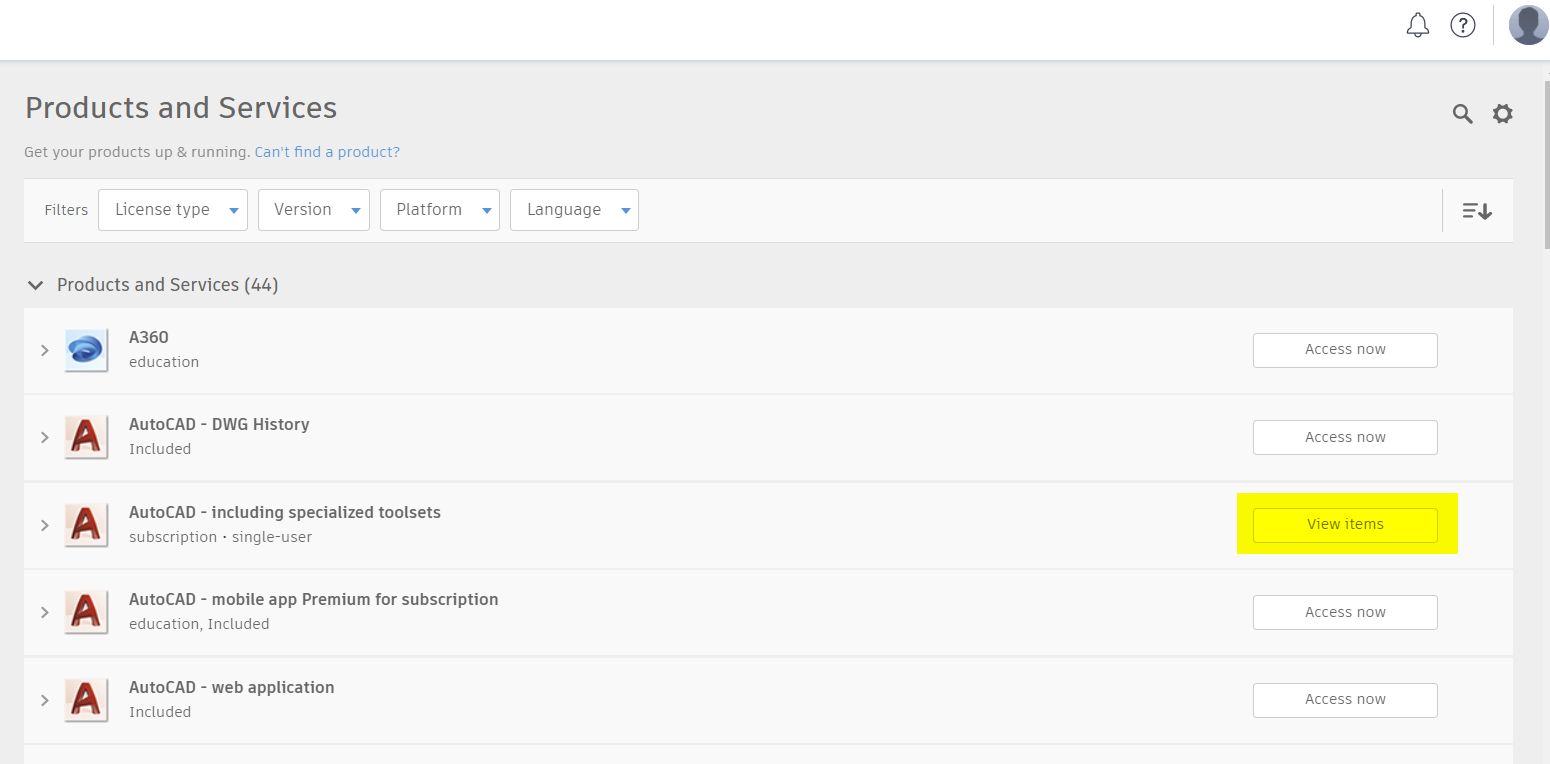Click Access now for AutoCAD mobile app
This screenshot has width=1550, height=764.
point(1345,612)
